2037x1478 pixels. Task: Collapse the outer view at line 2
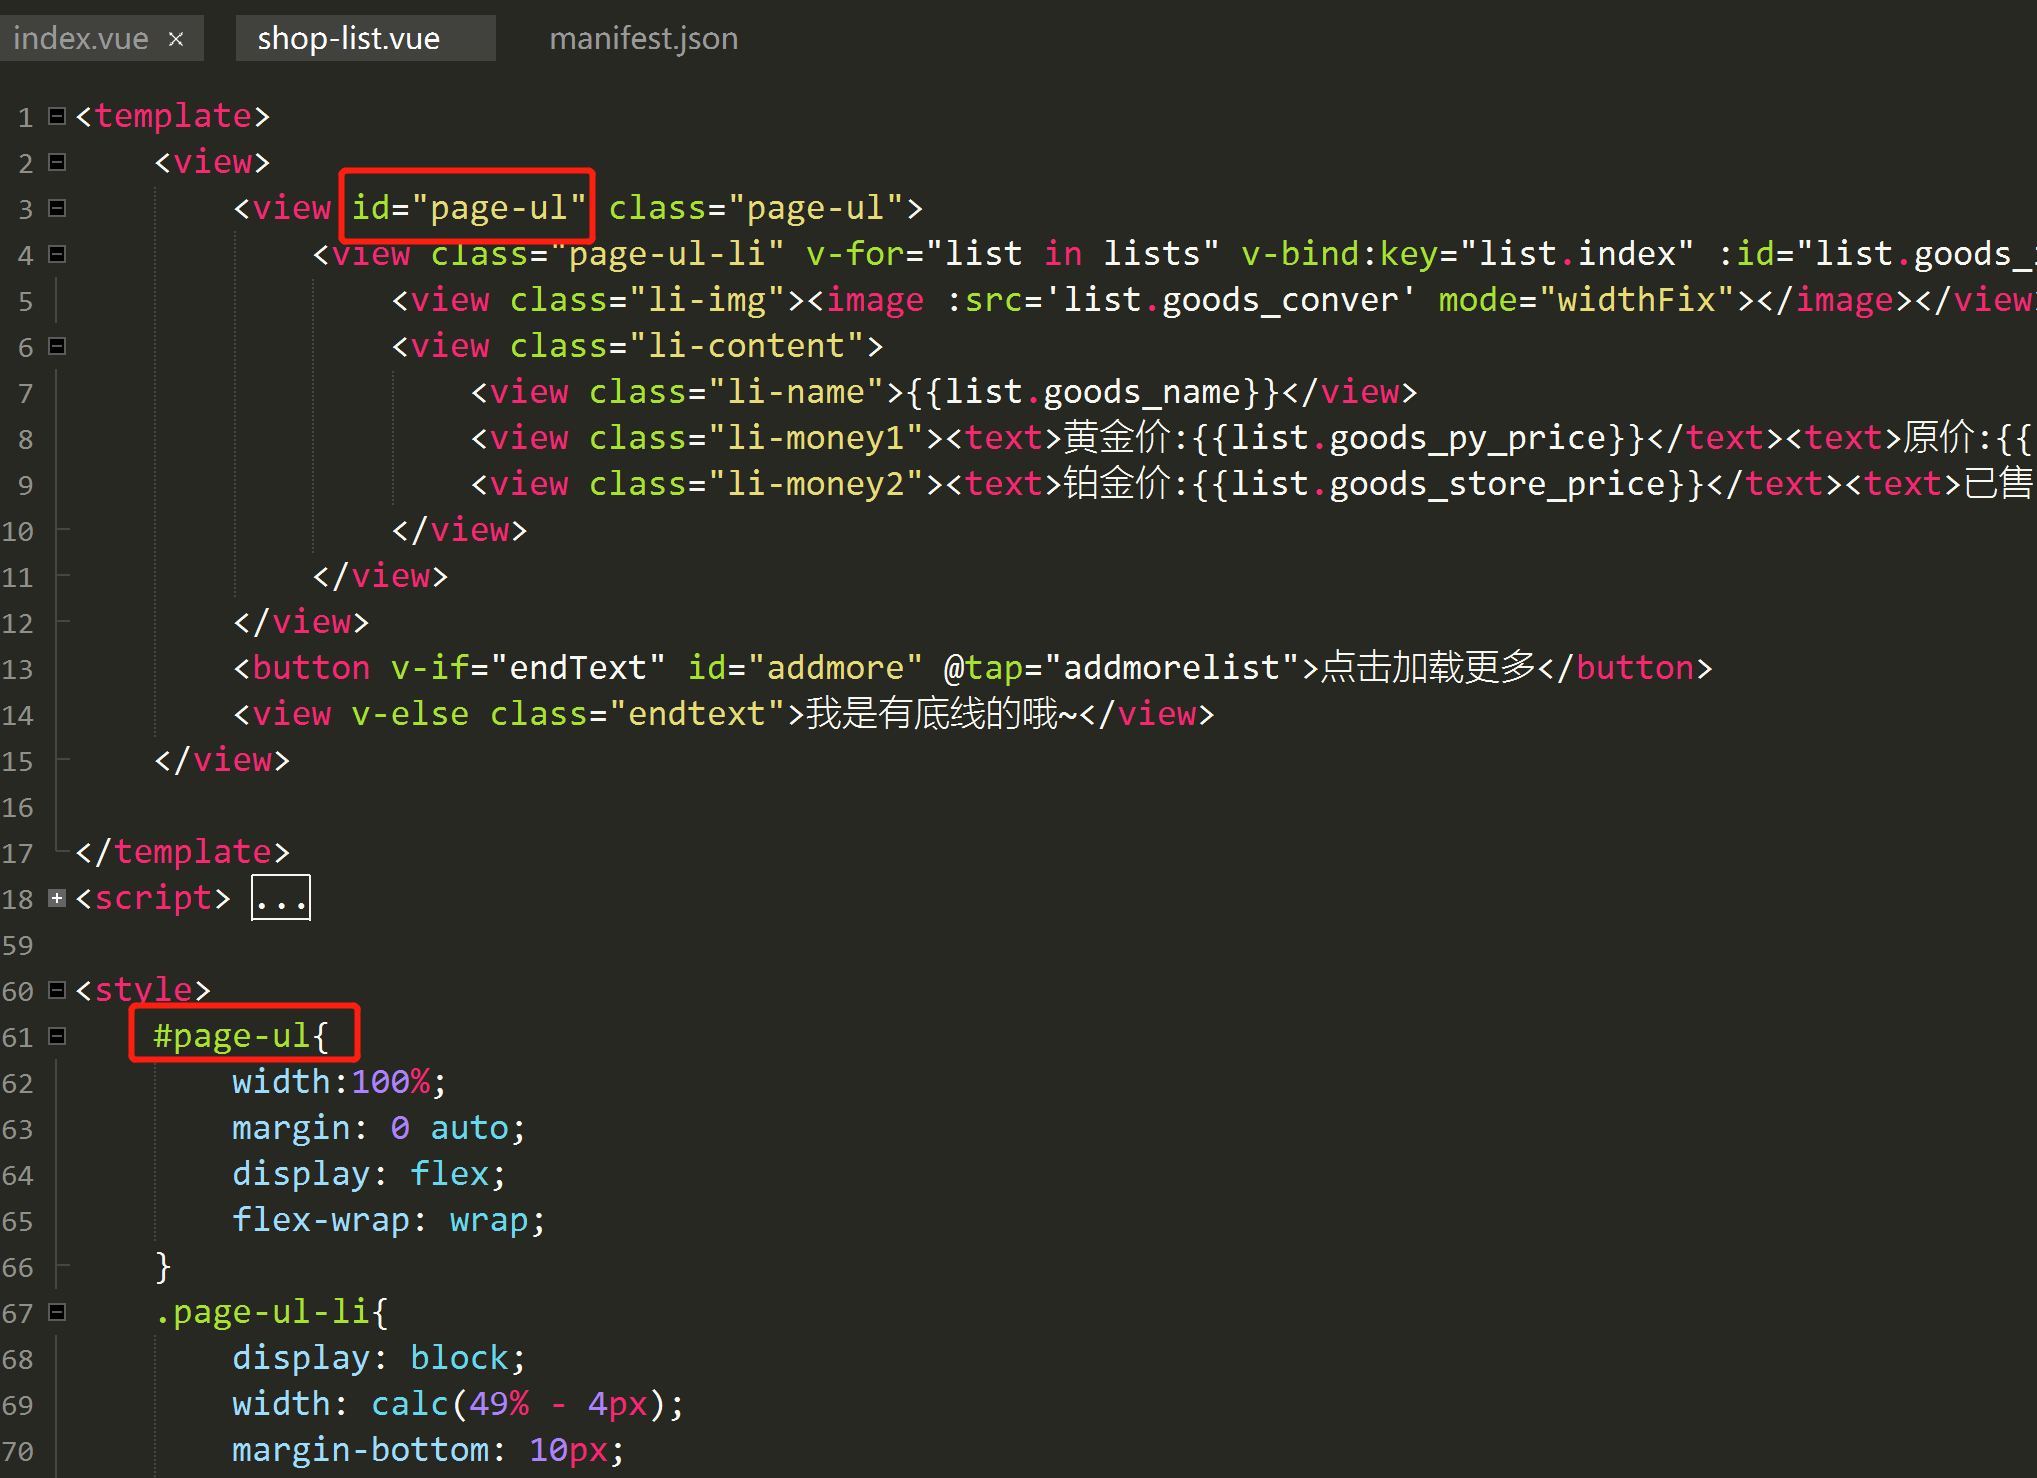tap(57, 162)
